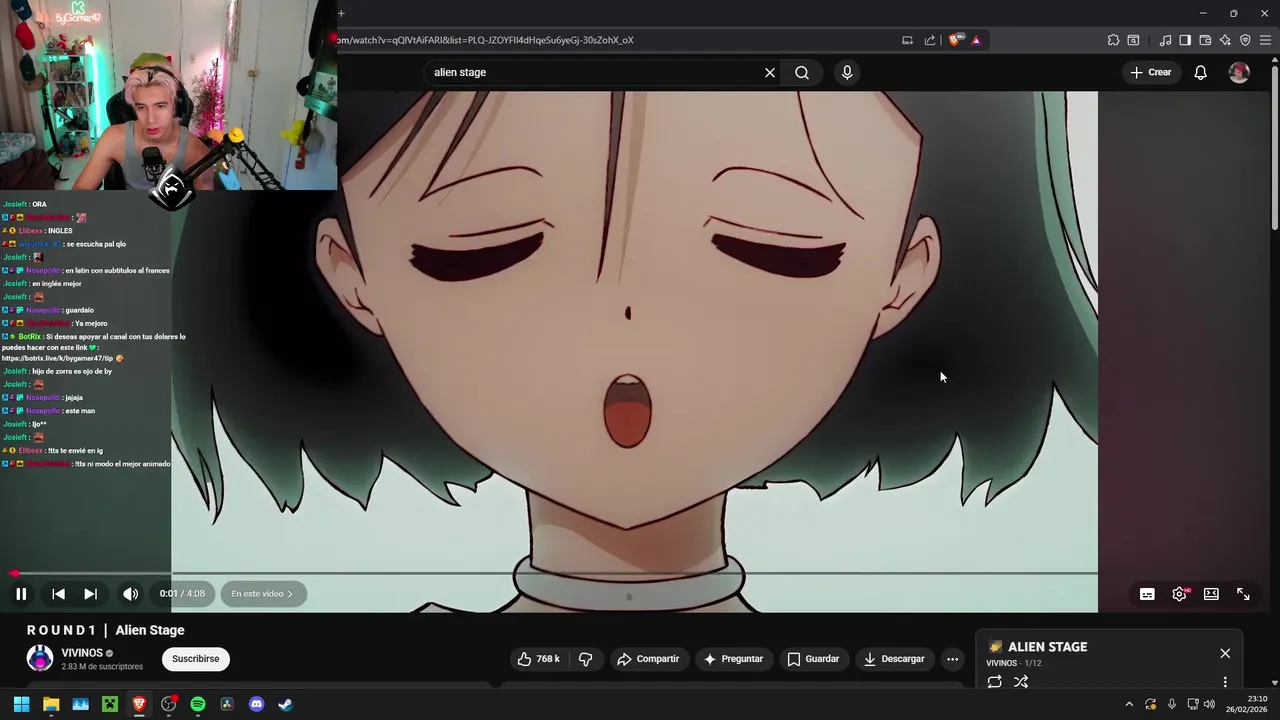Open Brave Rewards triangle icon
Viewport: 1280px width, 720px height.
coord(976,40)
